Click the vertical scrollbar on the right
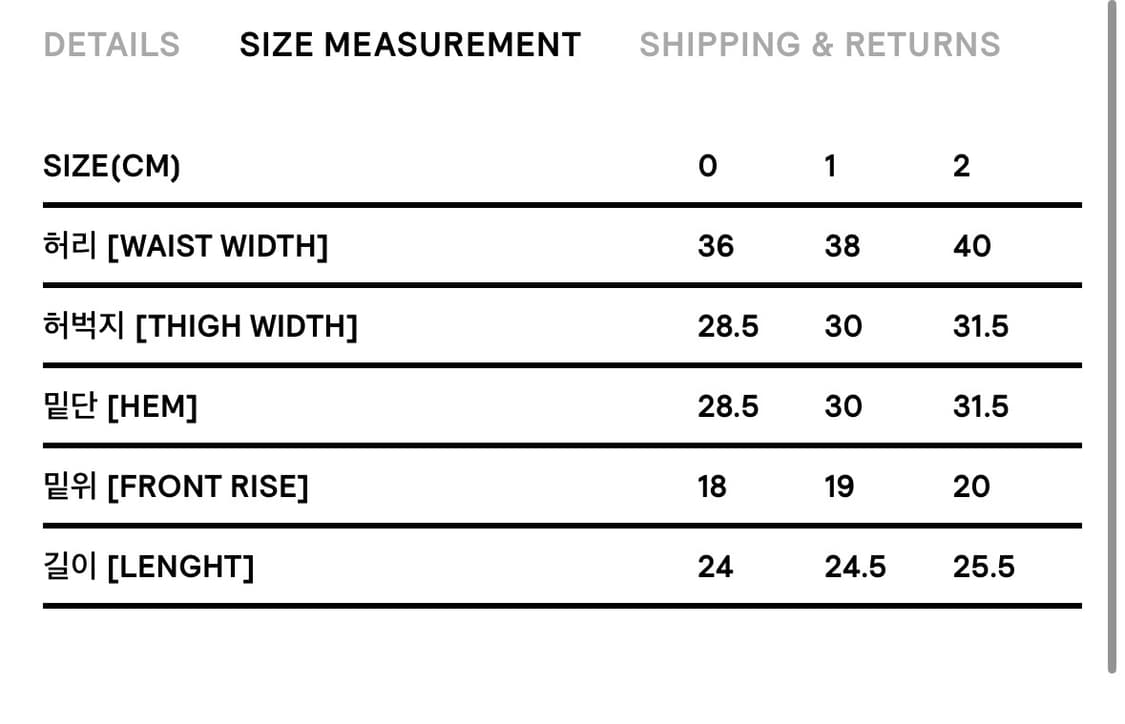Image resolution: width=1125 pixels, height=724 pixels. point(1111,336)
